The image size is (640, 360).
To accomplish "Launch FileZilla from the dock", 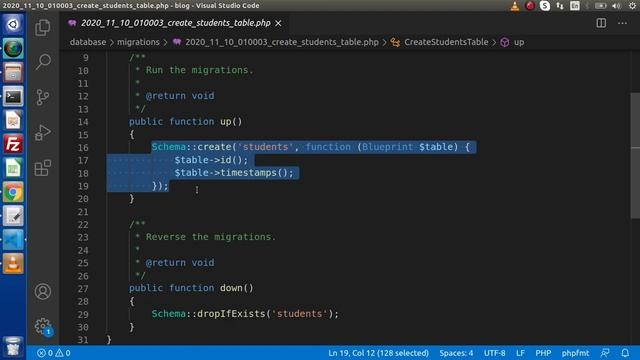I will pyautogui.click(x=13, y=144).
